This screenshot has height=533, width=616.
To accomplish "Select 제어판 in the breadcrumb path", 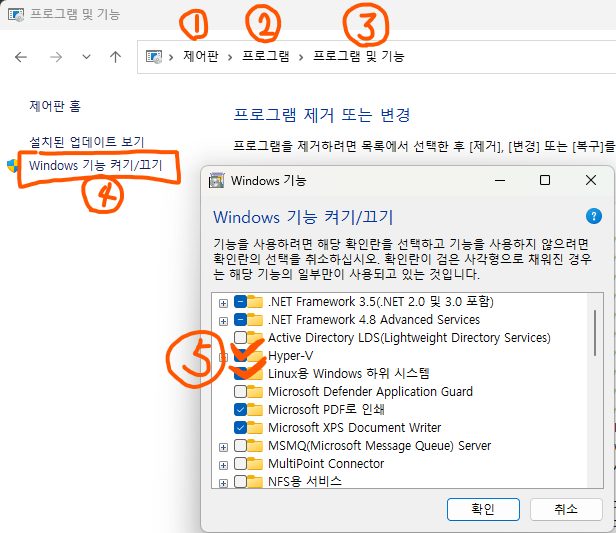I will tap(201, 57).
